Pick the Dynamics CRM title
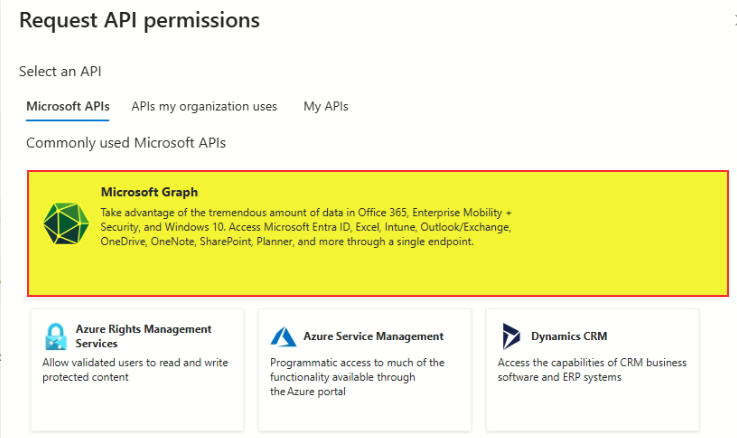This screenshot has height=438, width=737. [569, 336]
